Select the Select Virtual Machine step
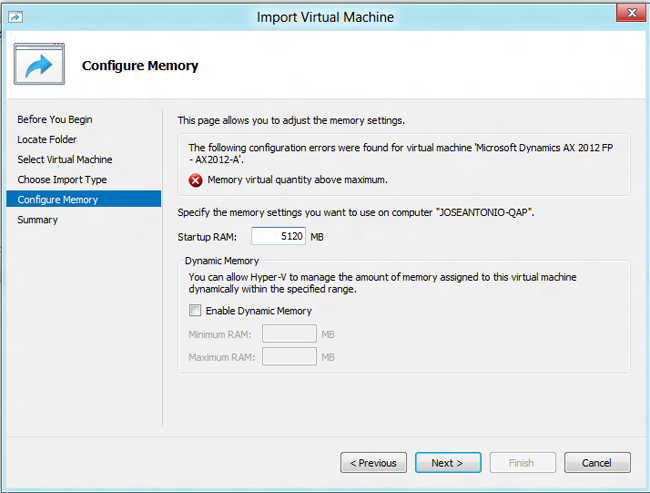Image resolution: width=650 pixels, height=493 pixels. coord(65,159)
